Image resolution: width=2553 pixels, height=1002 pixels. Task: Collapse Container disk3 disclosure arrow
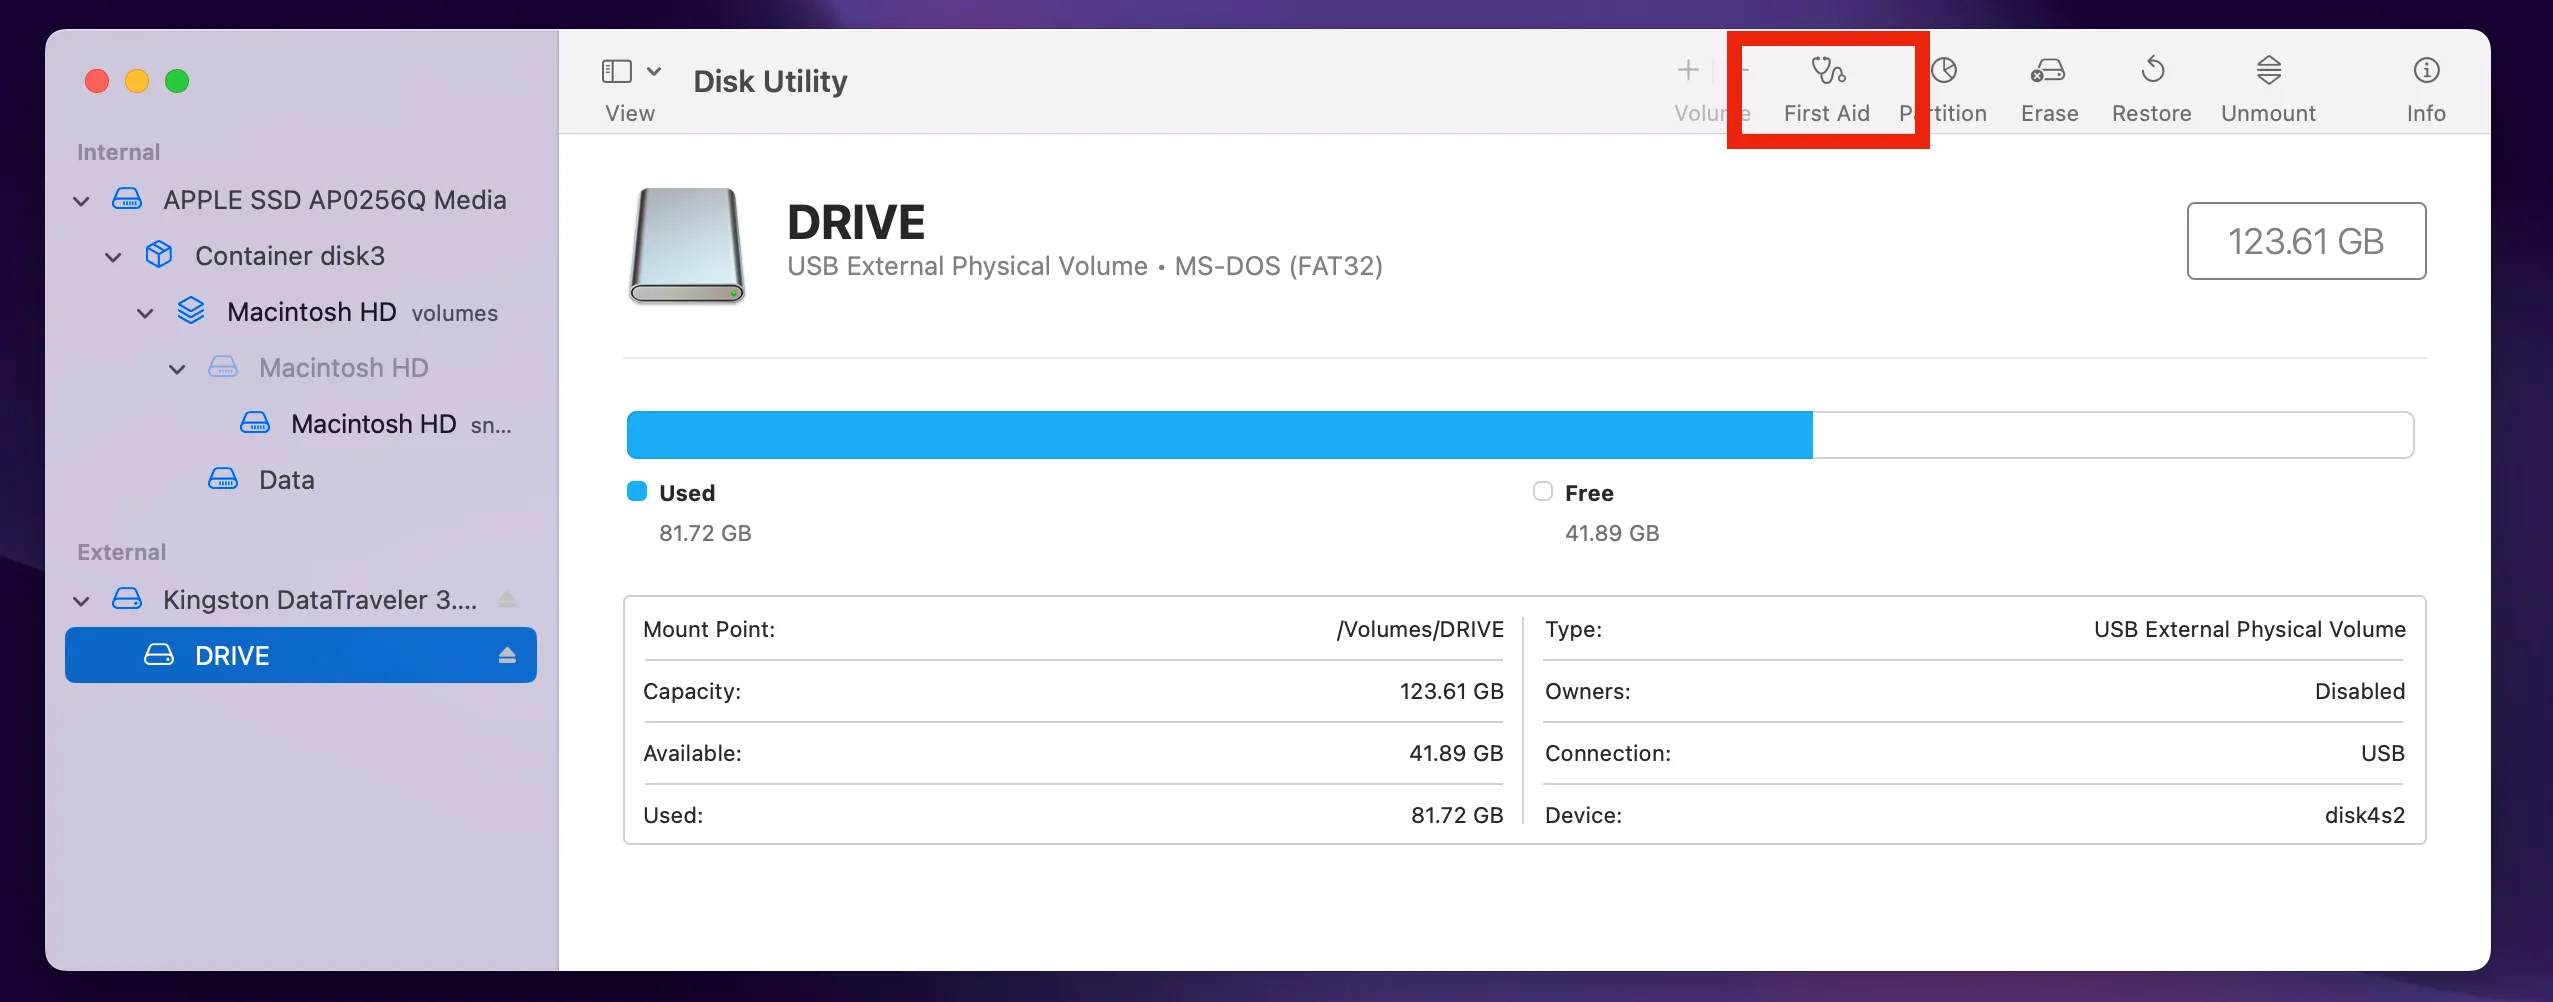pyautogui.click(x=113, y=257)
